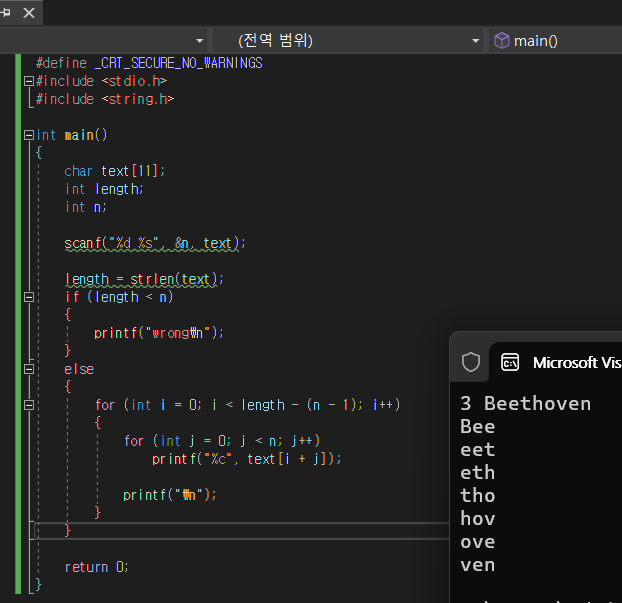The image size is (622, 603).
Task: Click console output line 'eth'
Action: coord(478,472)
